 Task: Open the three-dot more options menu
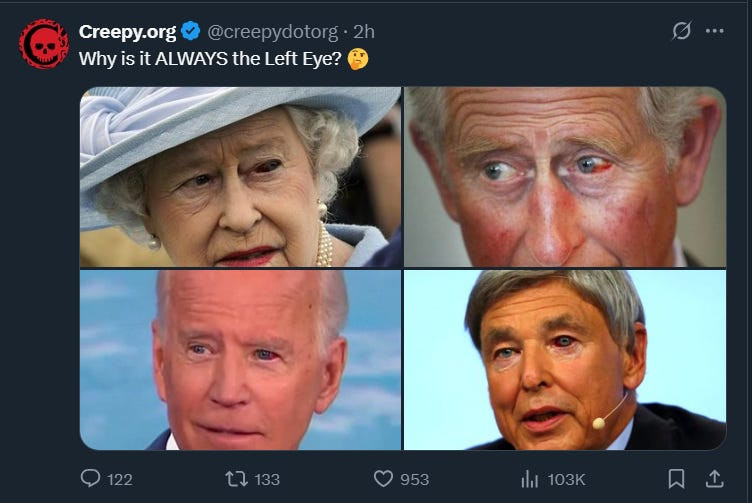714,31
